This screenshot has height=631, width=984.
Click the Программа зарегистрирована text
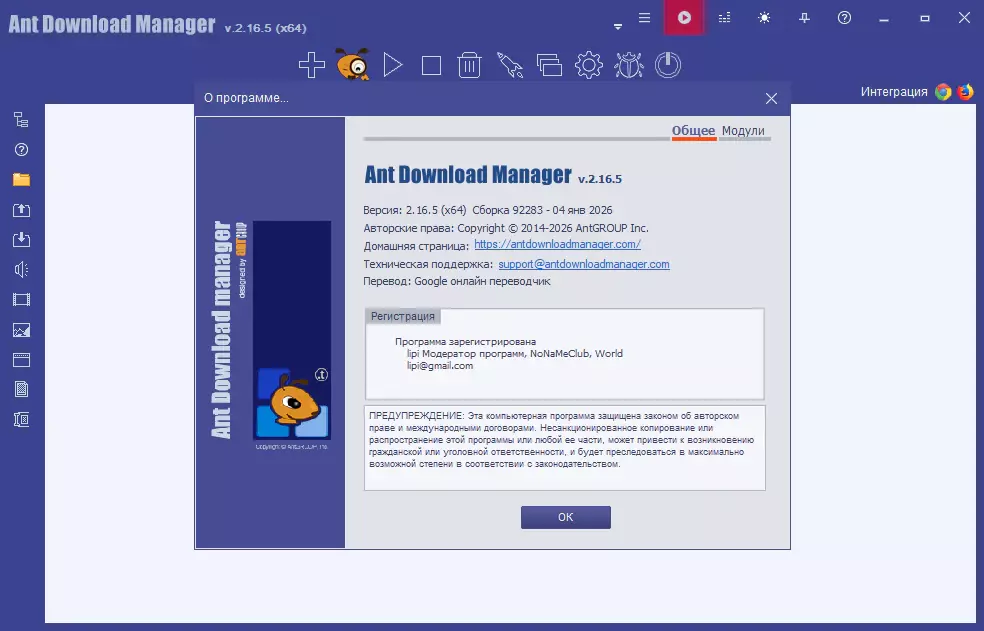(x=465, y=342)
